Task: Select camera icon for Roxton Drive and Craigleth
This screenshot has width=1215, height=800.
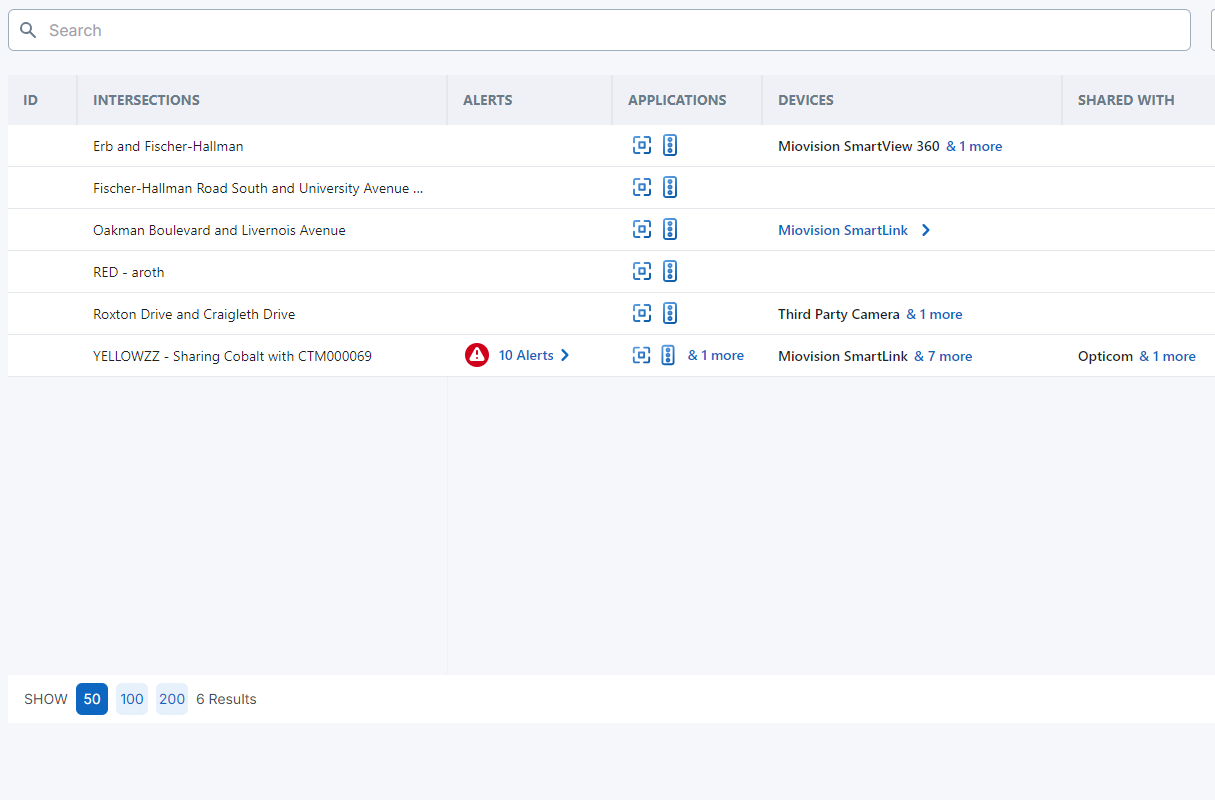Action: point(641,313)
